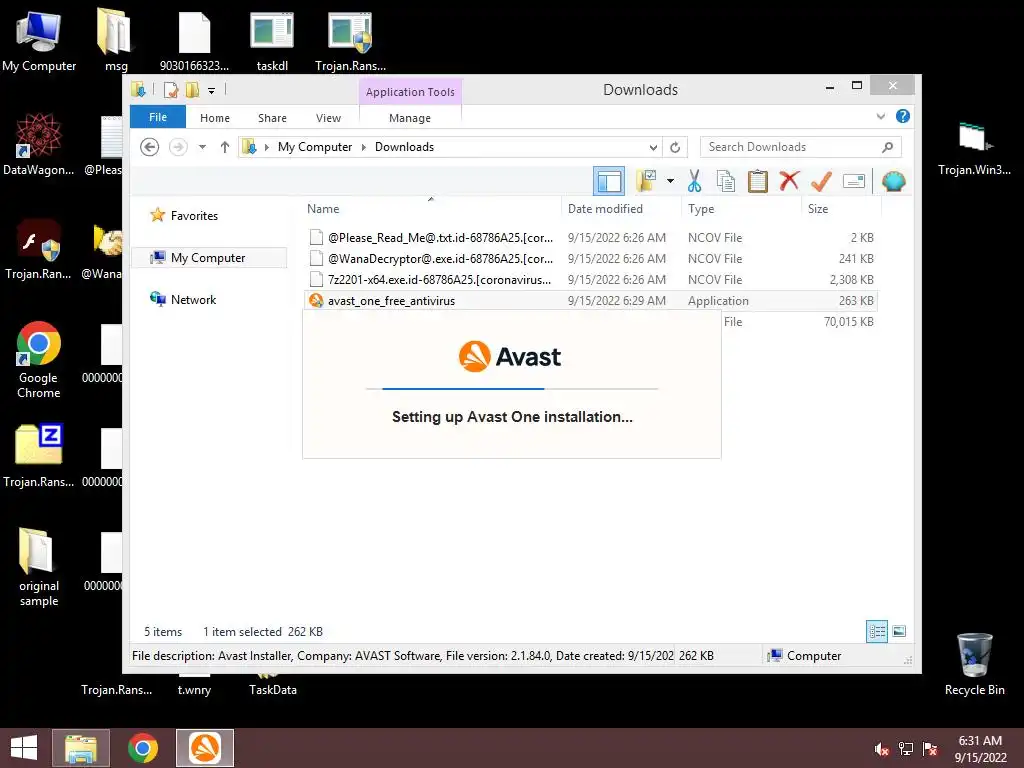Click the muted volume tray icon
Image resolution: width=1024 pixels, height=768 pixels.
tap(881, 749)
